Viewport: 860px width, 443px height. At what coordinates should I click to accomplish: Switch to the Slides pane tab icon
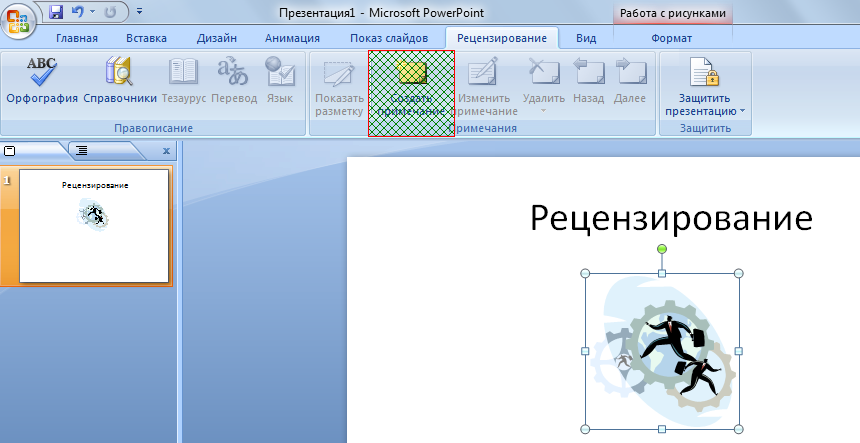tap(10, 151)
